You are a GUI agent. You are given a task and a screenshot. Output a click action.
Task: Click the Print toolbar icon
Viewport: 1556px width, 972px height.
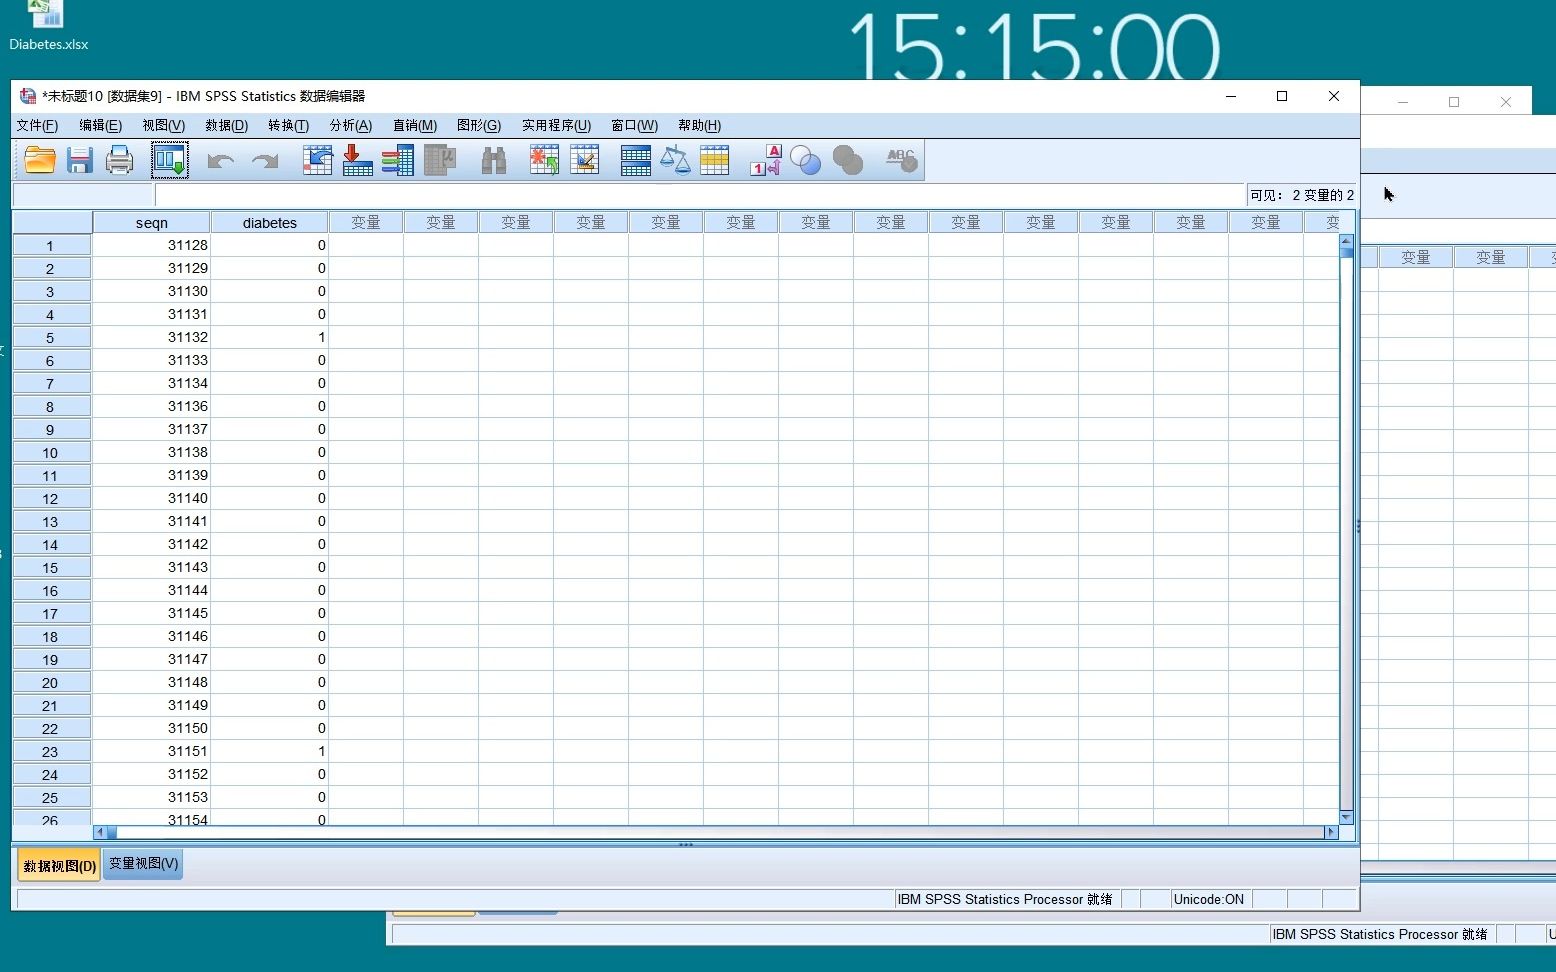(x=119, y=160)
